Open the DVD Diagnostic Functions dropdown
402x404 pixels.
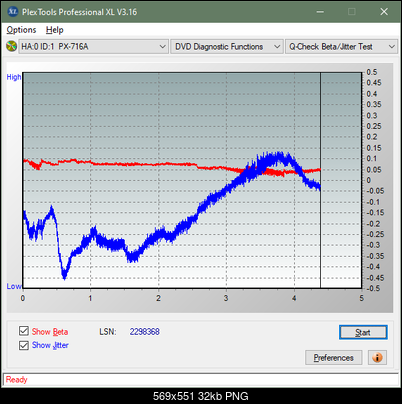[x=227, y=47]
